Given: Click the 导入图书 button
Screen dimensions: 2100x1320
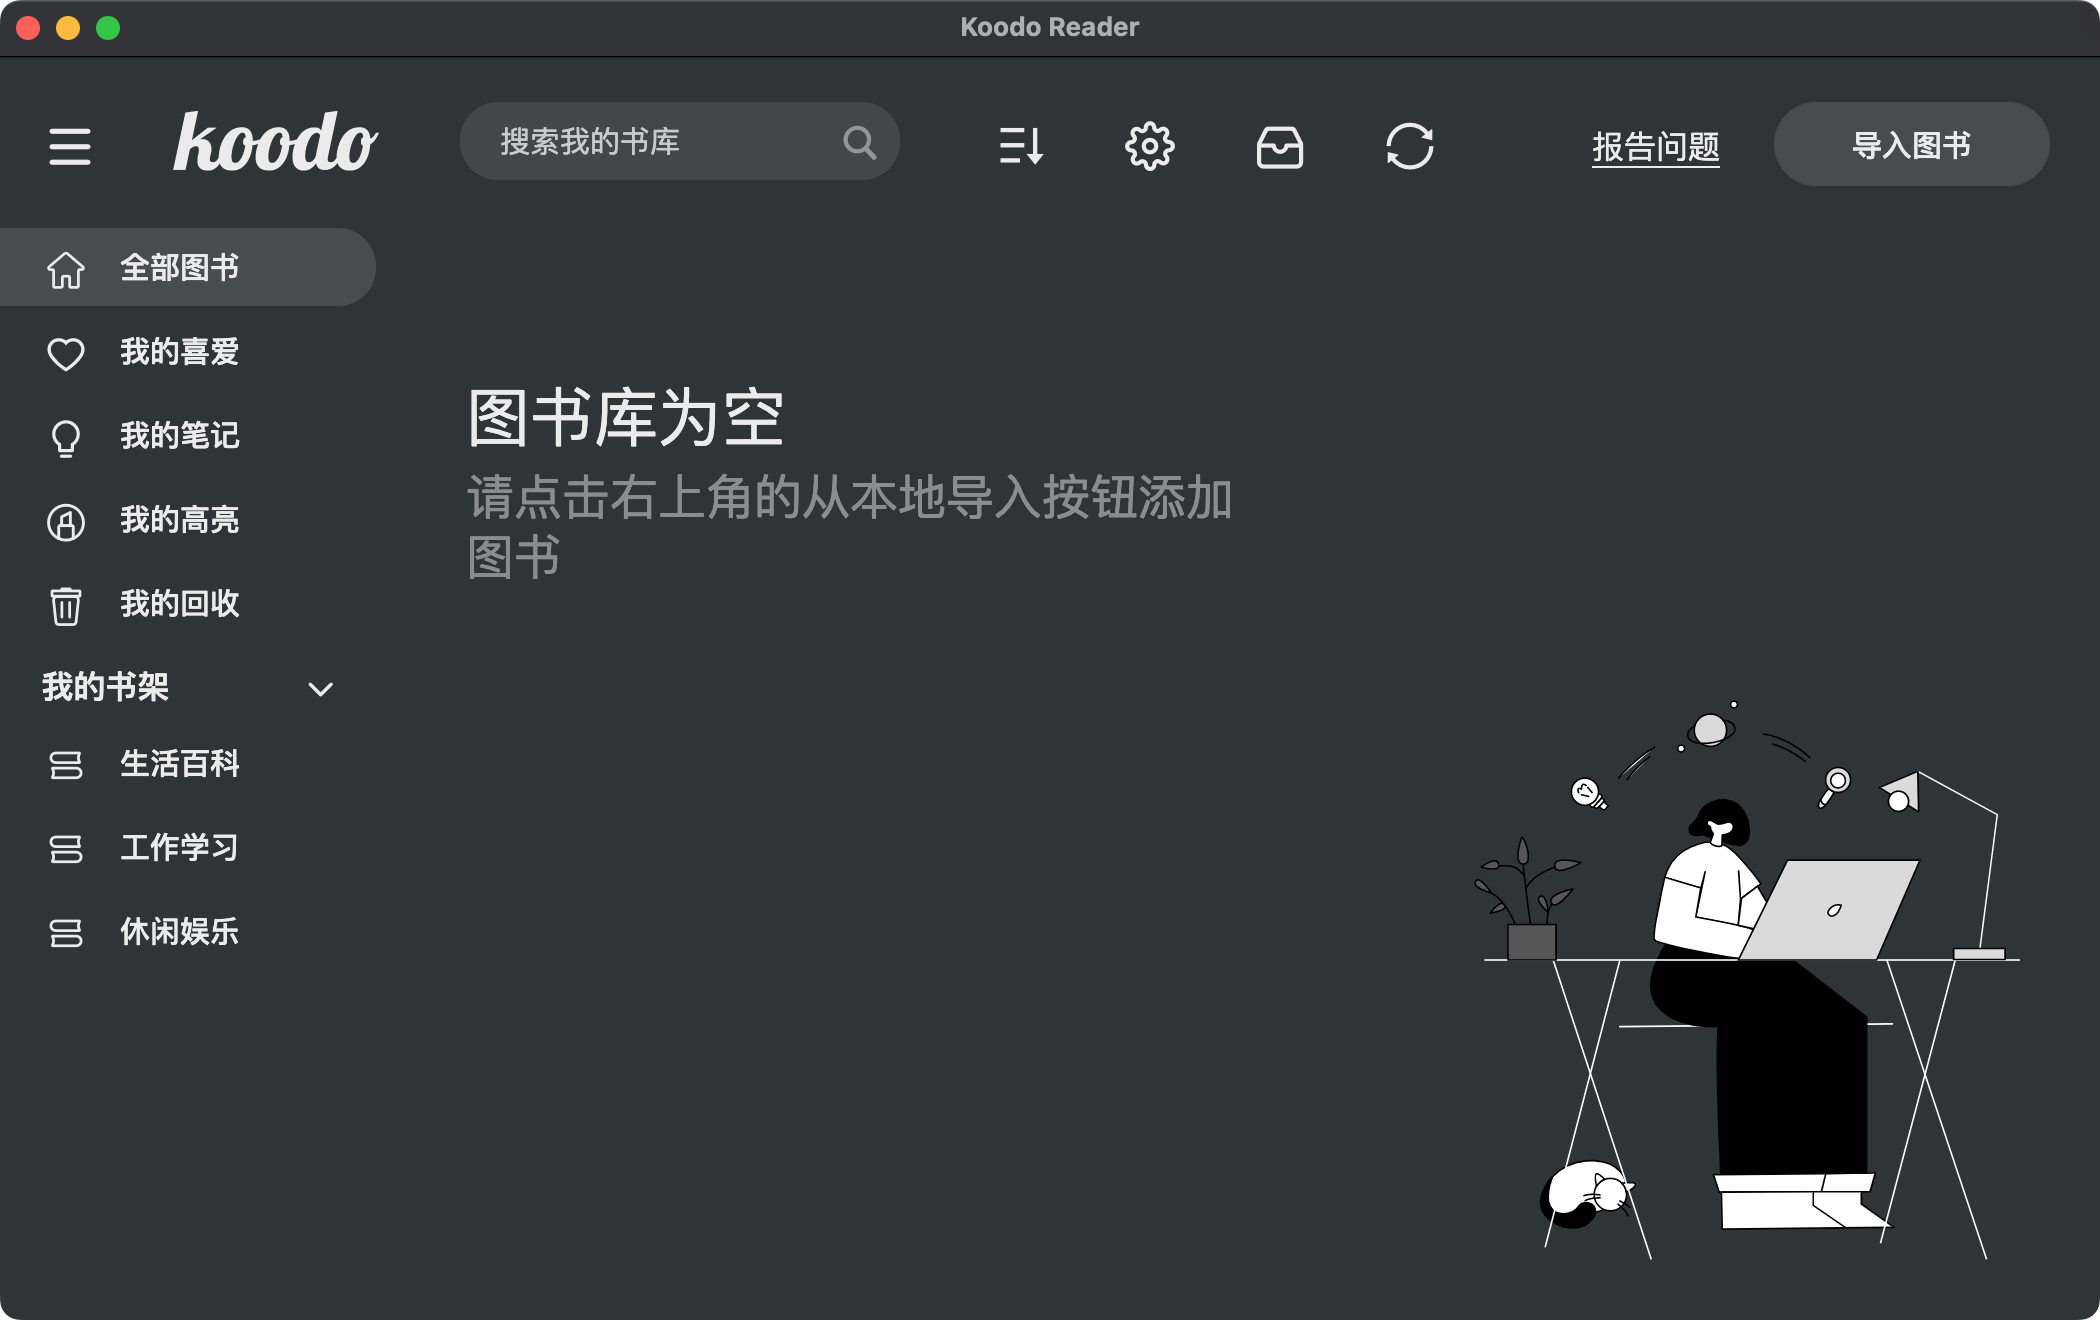Looking at the screenshot, I should [x=1911, y=144].
